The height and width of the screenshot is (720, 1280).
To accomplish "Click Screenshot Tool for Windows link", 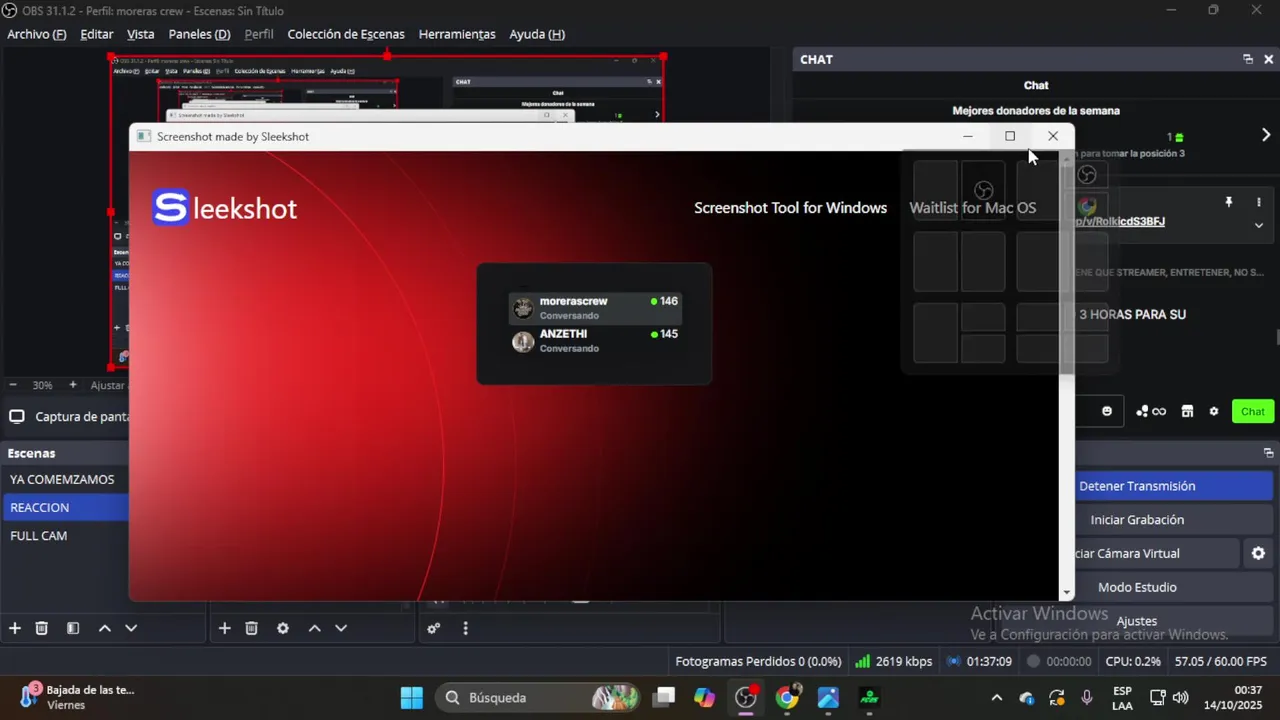I will [x=790, y=208].
